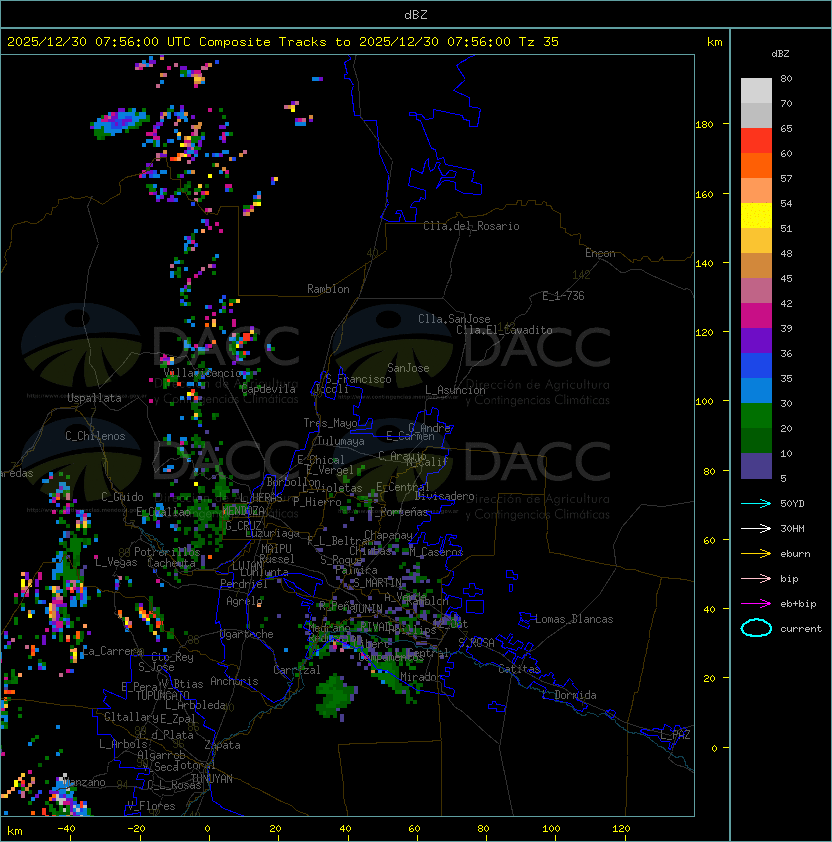Click the magenta eb+bip arrow icon
The width and height of the screenshot is (832, 842).
[756, 604]
